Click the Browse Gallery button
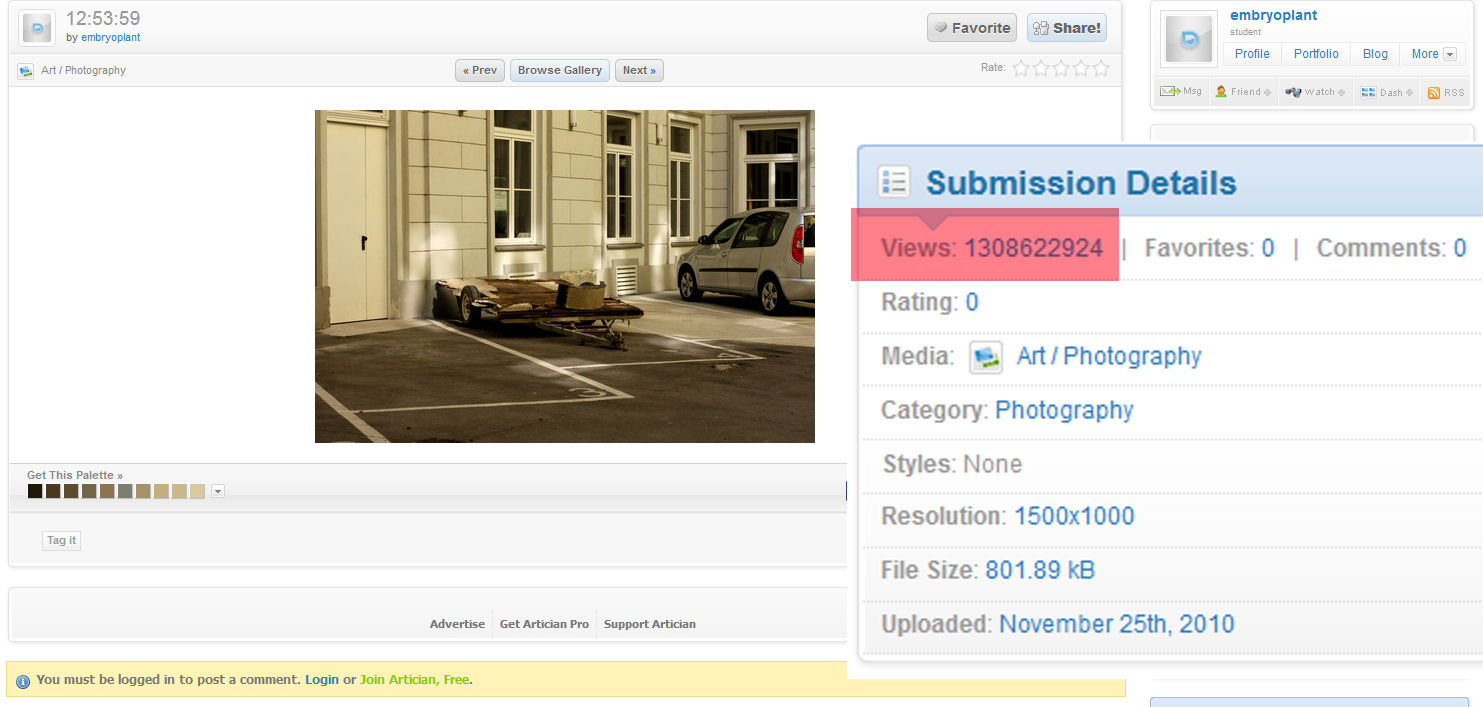Screen dimensions: 1483x707 (559, 70)
